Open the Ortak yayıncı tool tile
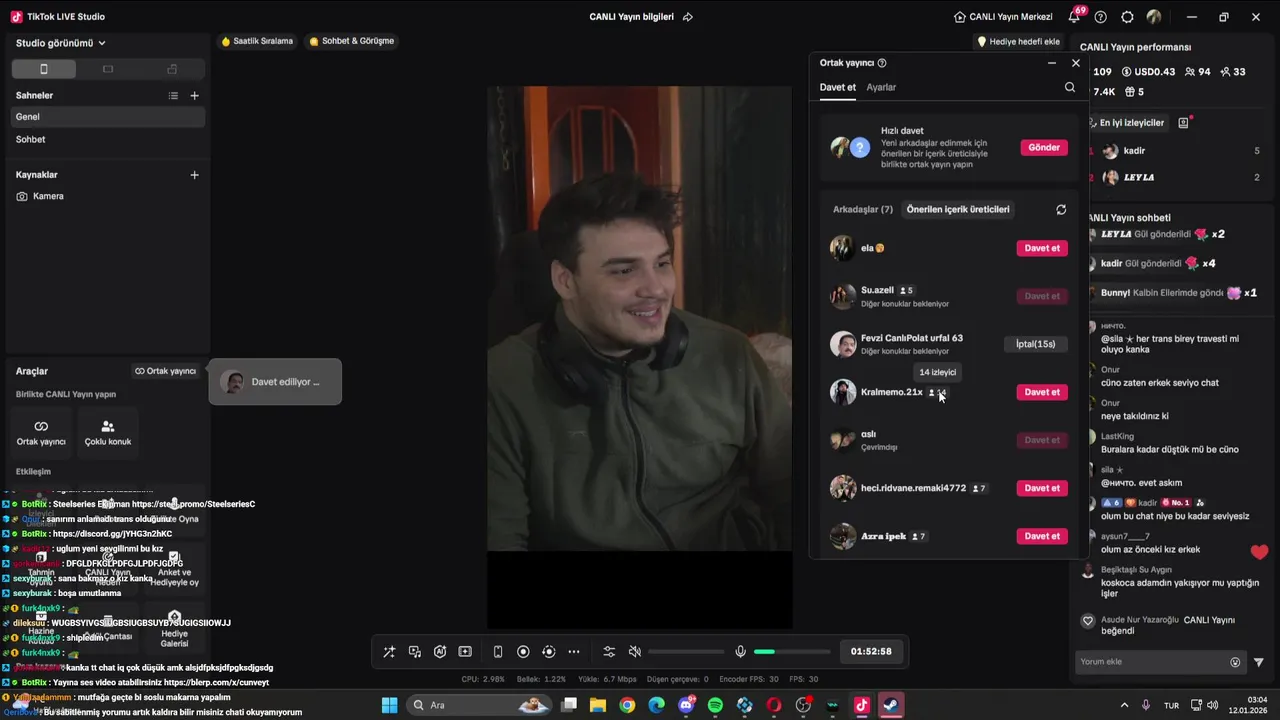 pos(41,432)
